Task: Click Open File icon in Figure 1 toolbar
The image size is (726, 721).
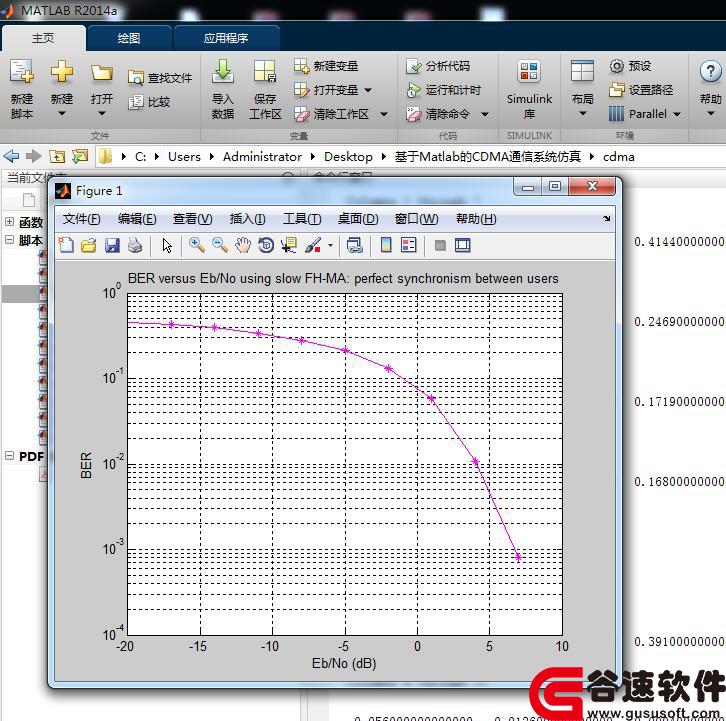Action: click(x=89, y=245)
